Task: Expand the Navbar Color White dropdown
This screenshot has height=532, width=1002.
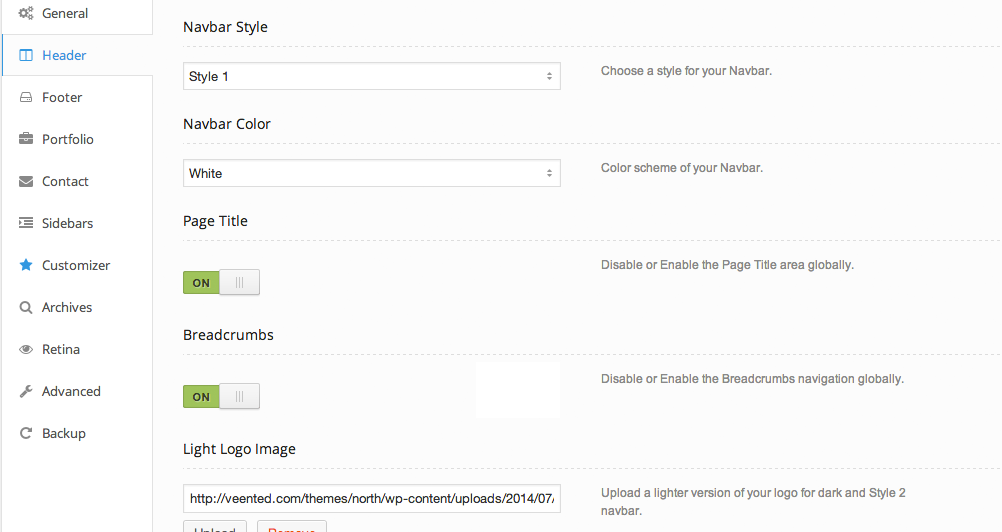Action: point(371,173)
